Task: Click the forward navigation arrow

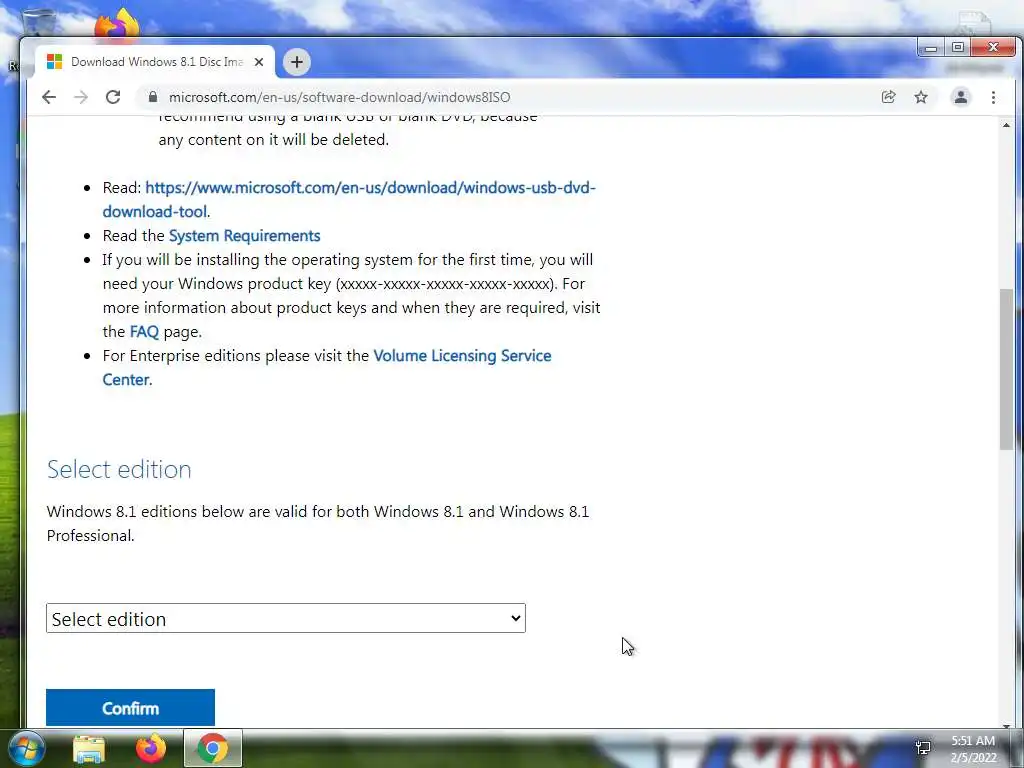Action: pos(81,97)
